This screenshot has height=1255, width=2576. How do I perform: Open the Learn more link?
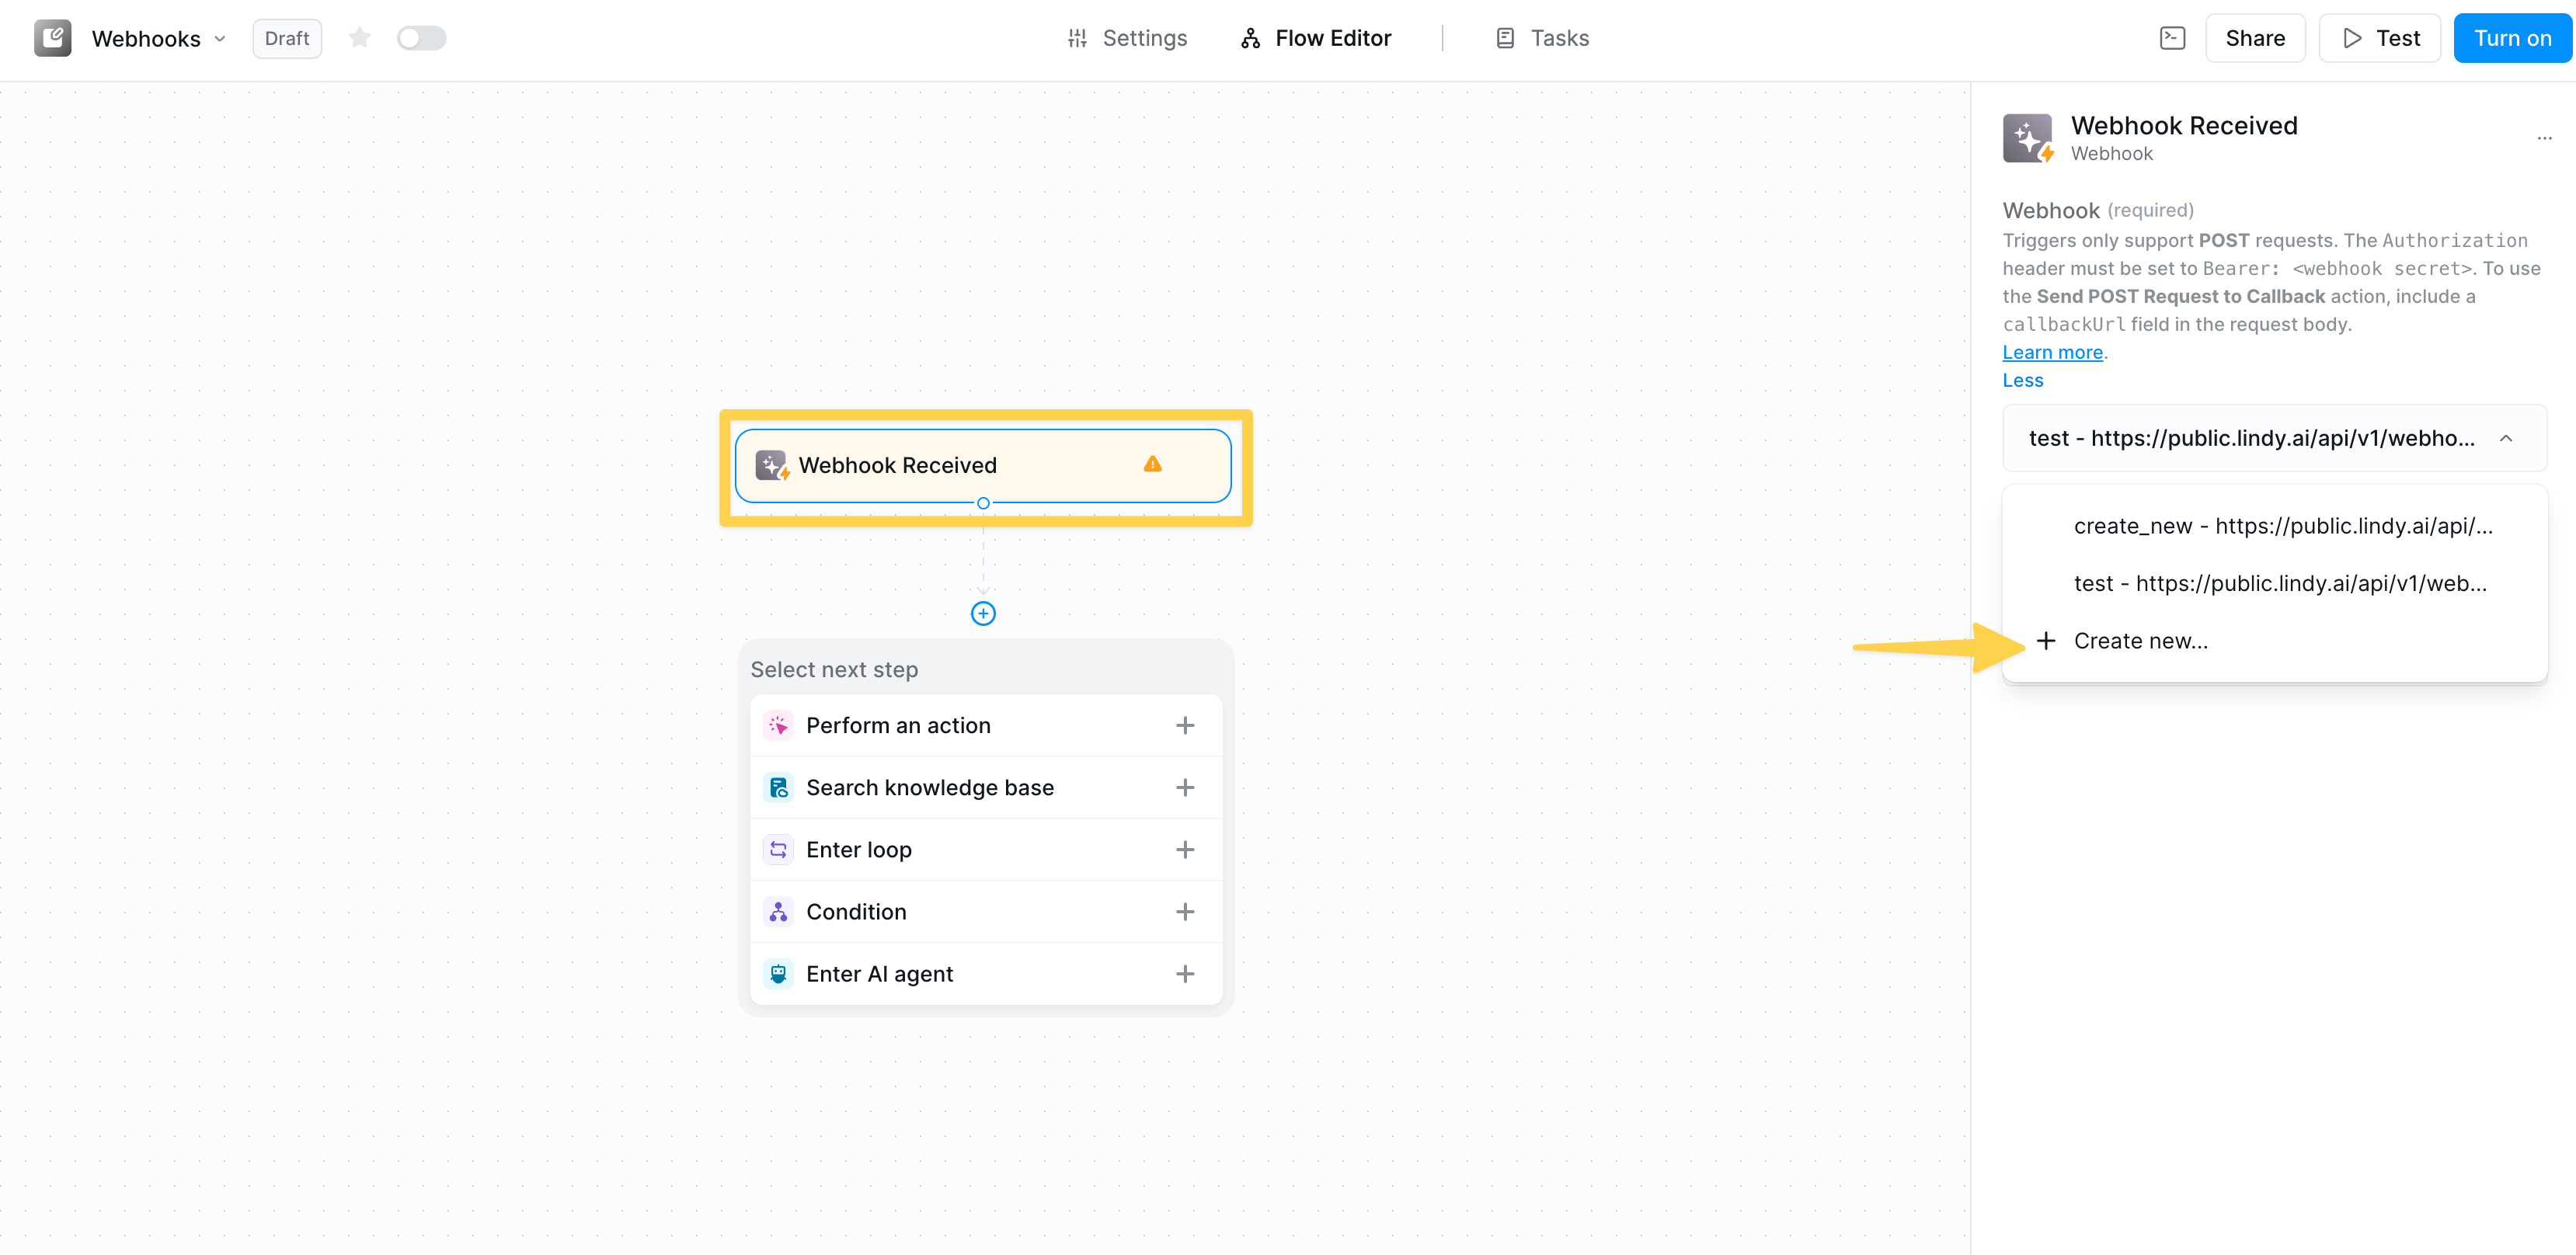pyautogui.click(x=2052, y=352)
